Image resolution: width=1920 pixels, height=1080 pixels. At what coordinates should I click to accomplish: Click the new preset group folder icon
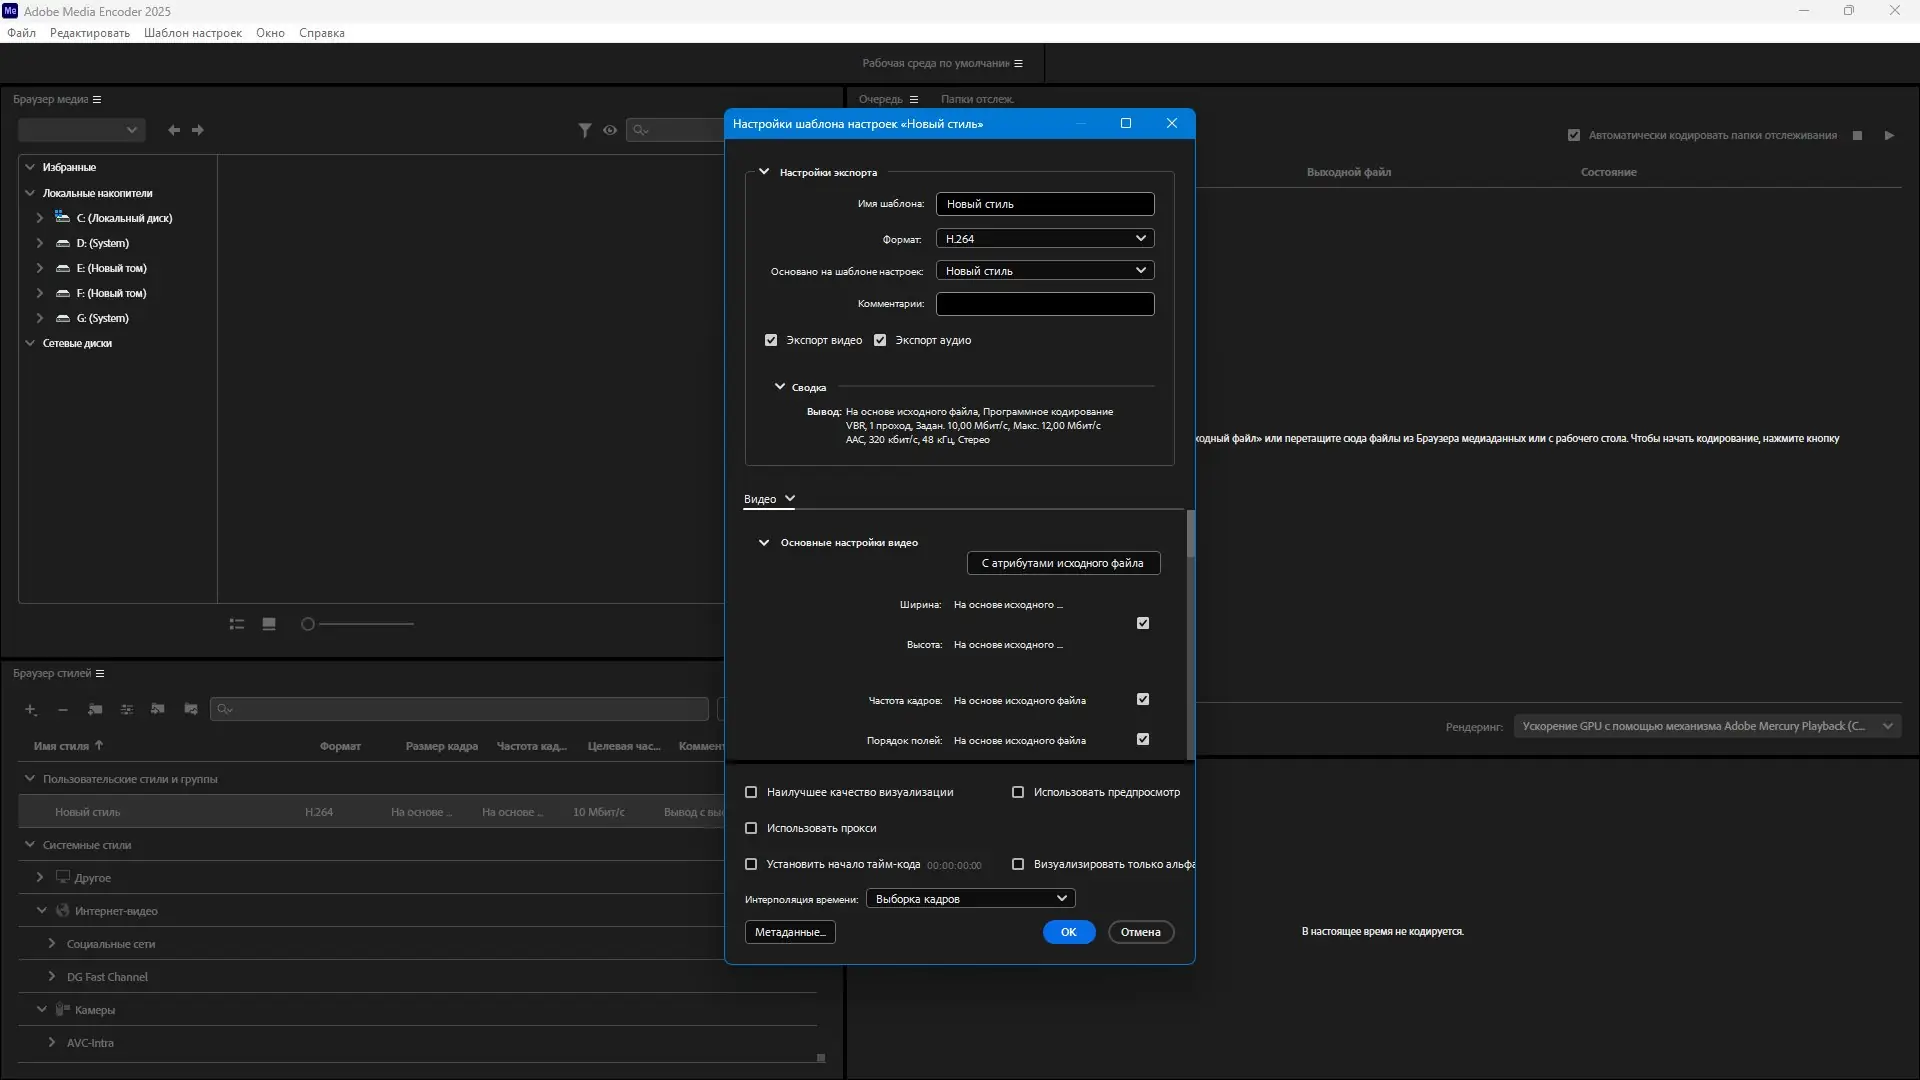pyautogui.click(x=95, y=710)
